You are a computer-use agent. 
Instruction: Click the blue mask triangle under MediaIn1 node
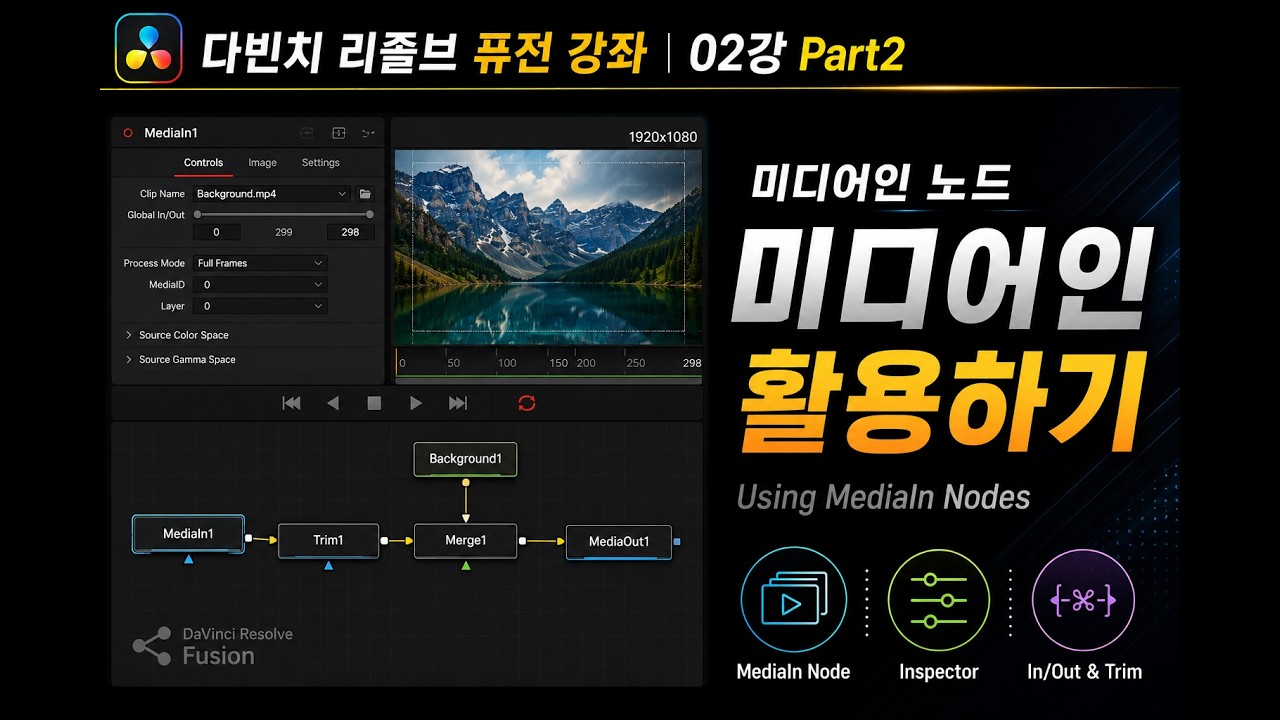click(188, 559)
